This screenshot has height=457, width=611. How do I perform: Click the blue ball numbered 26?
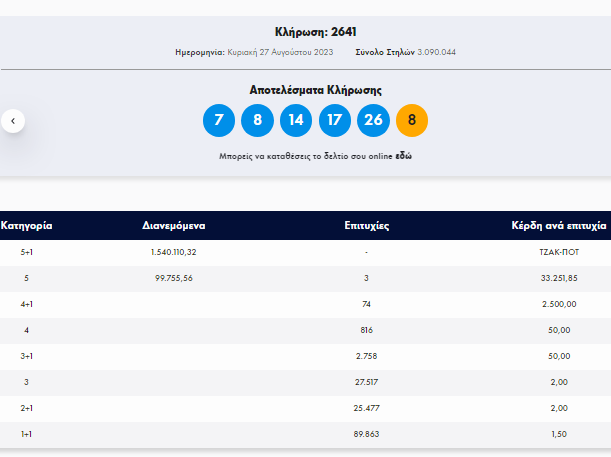click(373, 120)
